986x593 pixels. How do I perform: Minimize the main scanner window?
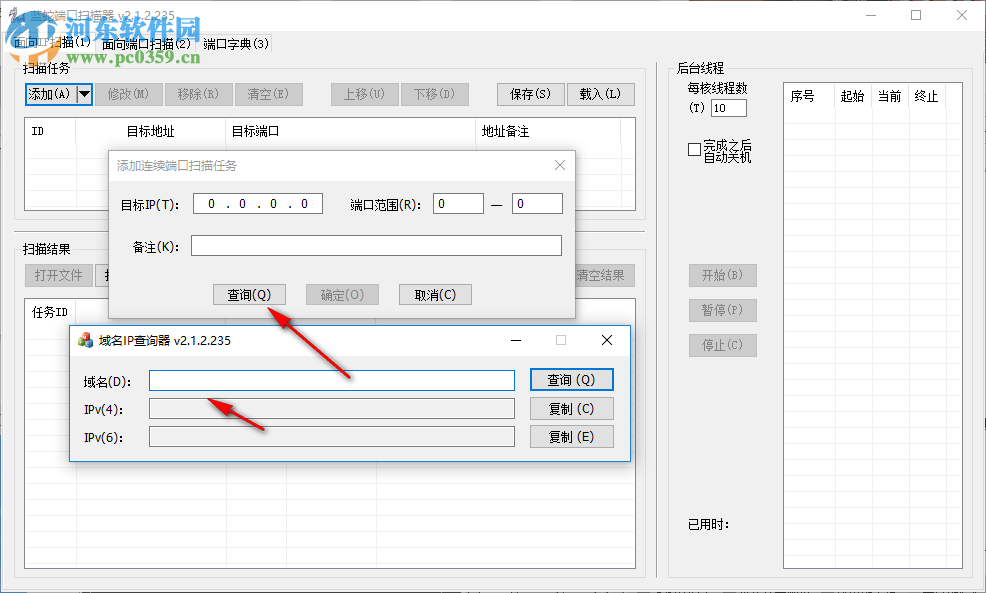point(871,15)
